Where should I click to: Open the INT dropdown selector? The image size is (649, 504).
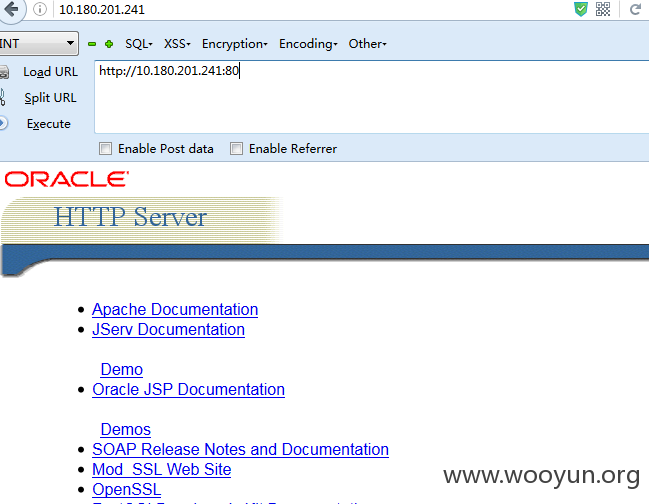pos(39,43)
